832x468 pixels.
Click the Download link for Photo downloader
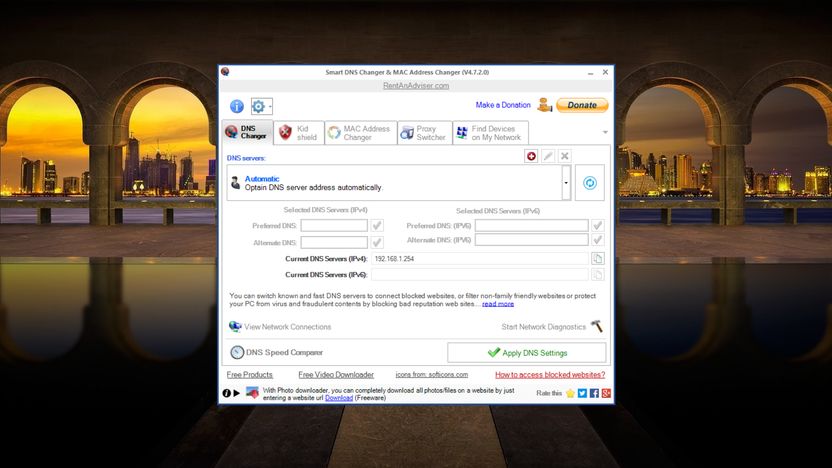pyautogui.click(x=339, y=398)
